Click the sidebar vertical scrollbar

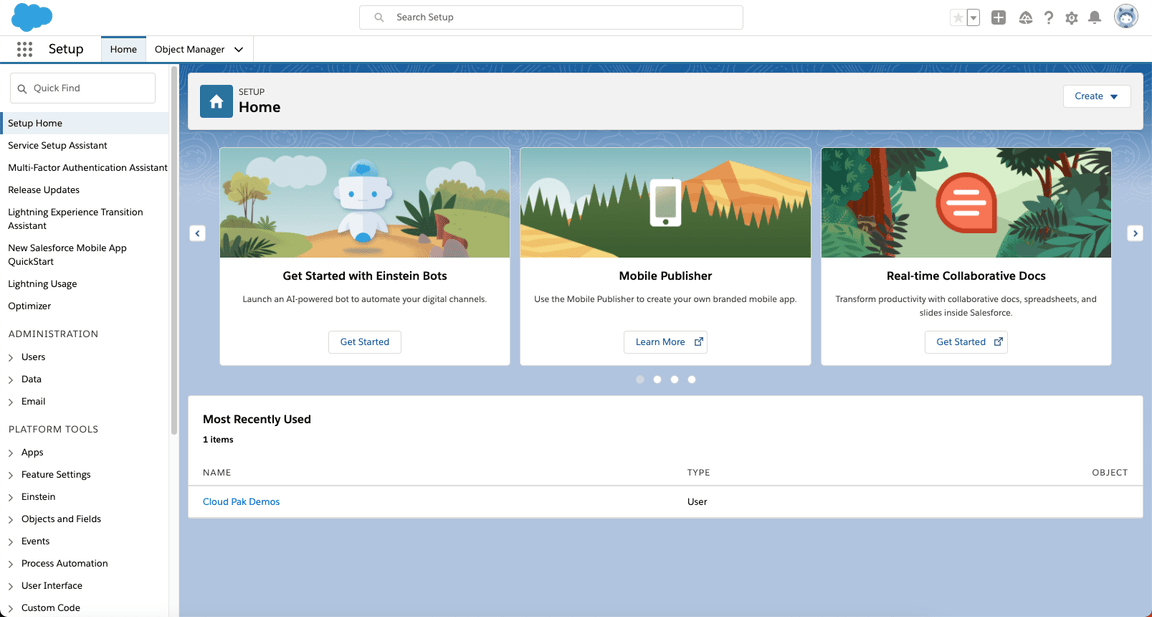pyautogui.click(x=174, y=250)
